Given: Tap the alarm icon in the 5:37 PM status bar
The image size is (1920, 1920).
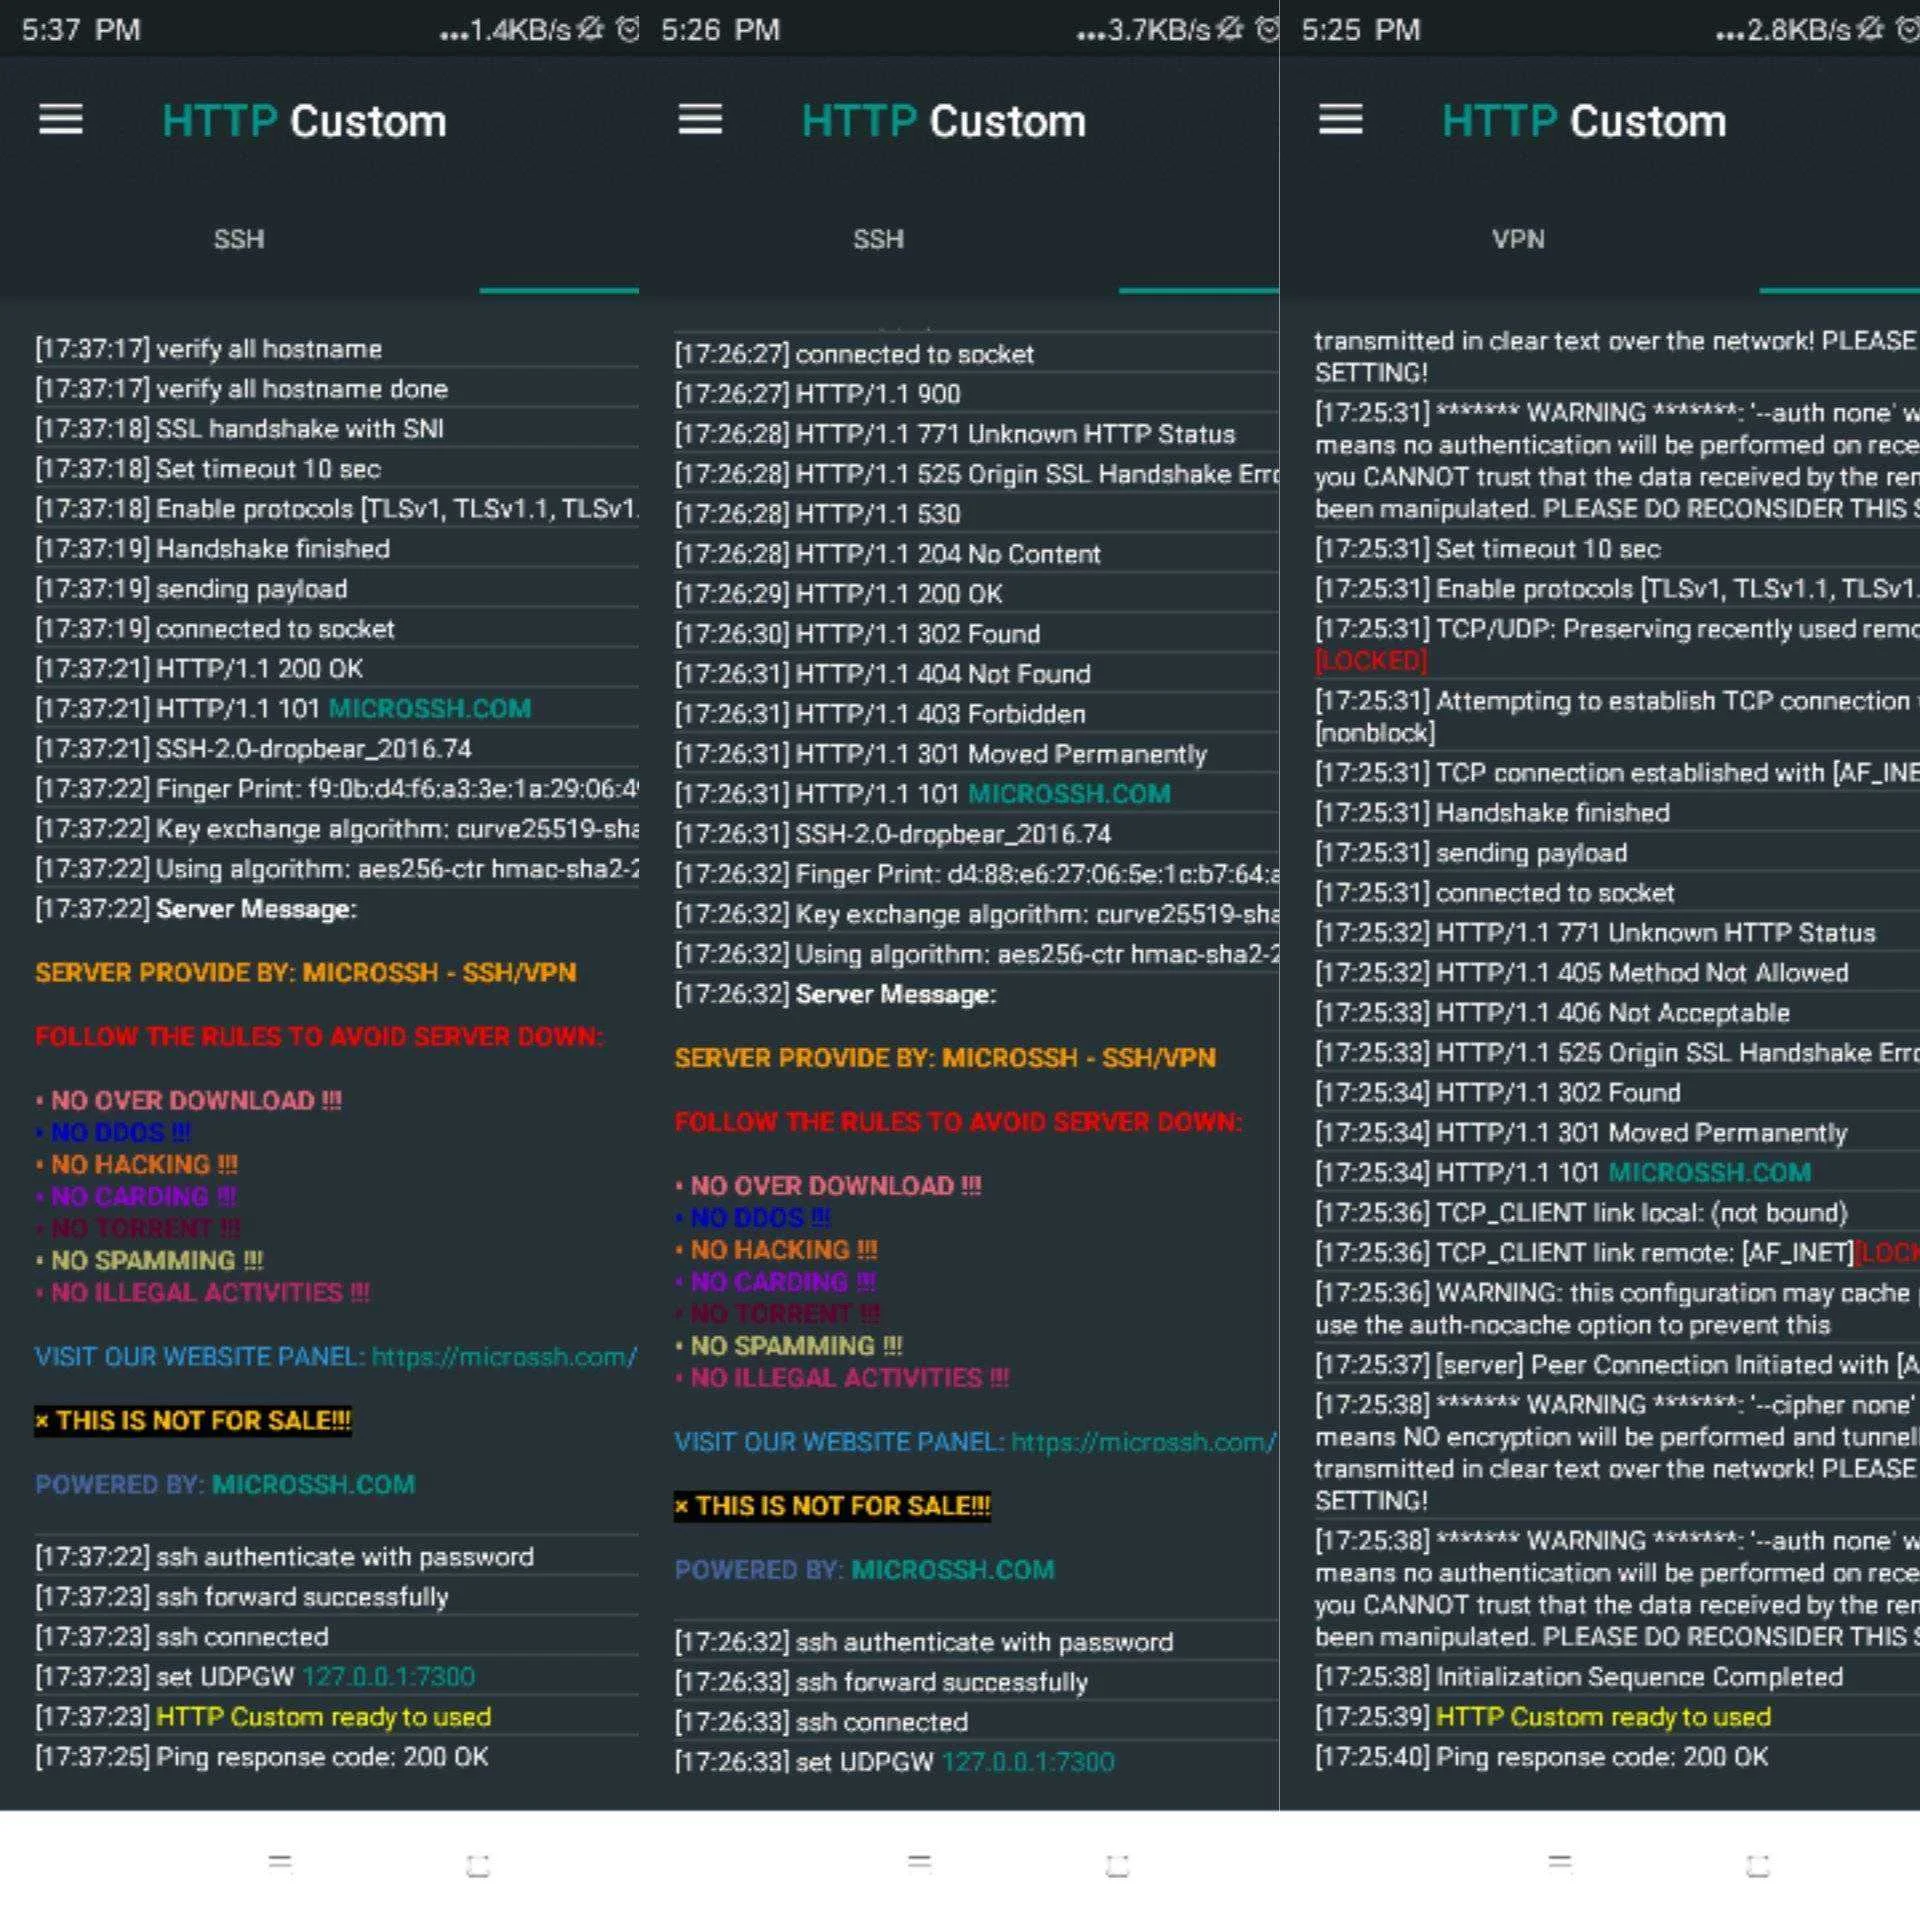Looking at the screenshot, I should coord(627,29).
